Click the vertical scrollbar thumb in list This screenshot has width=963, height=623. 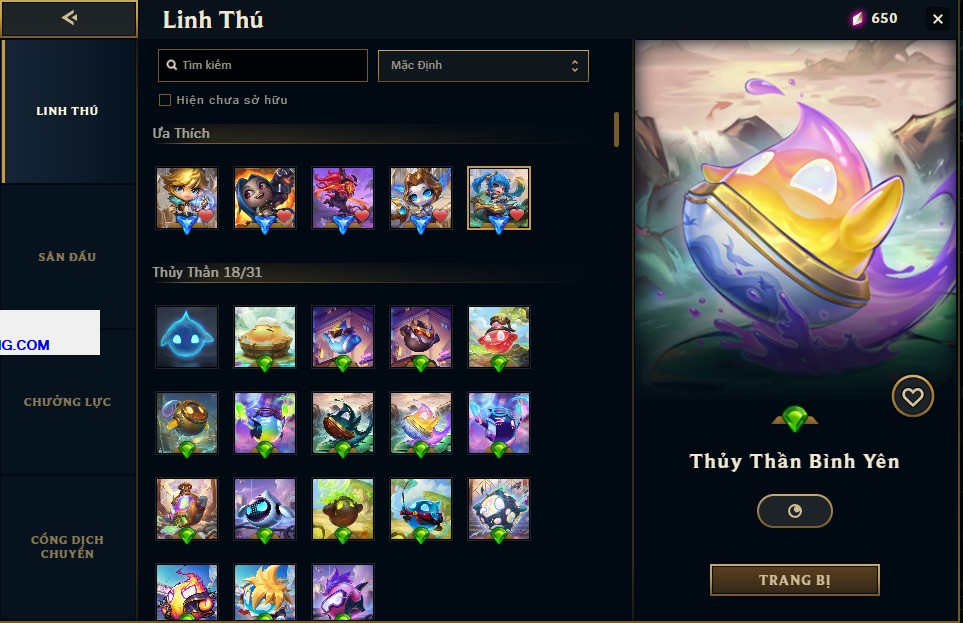tap(616, 129)
